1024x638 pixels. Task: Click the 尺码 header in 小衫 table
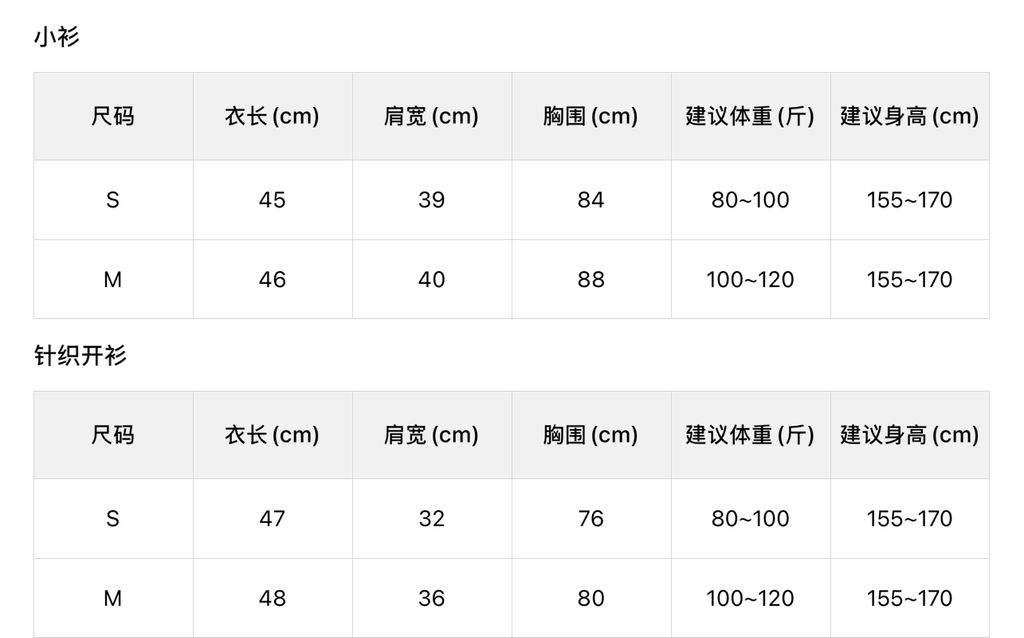tap(113, 116)
